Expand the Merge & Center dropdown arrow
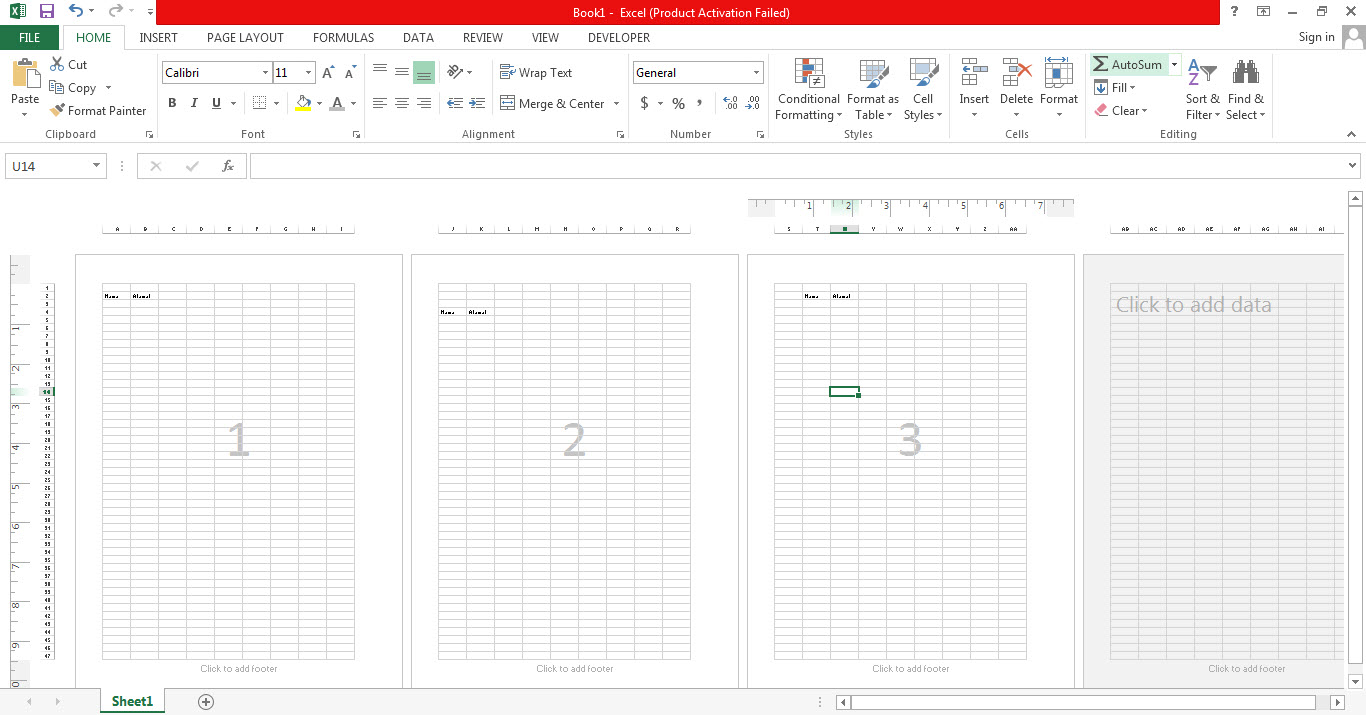The image size is (1366, 715). 616,104
